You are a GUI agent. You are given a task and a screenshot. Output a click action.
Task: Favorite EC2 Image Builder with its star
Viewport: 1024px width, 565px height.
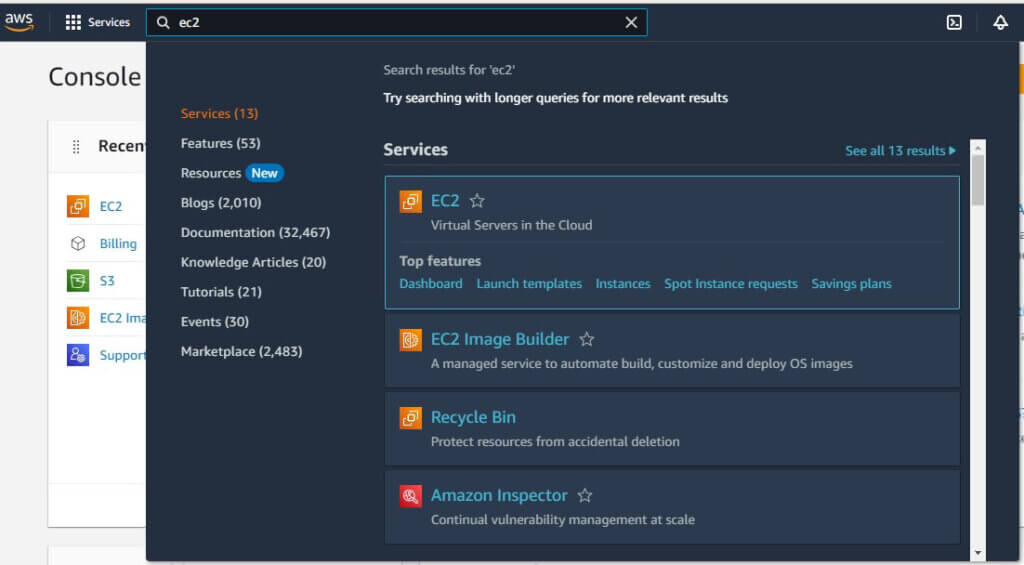point(587,339)
